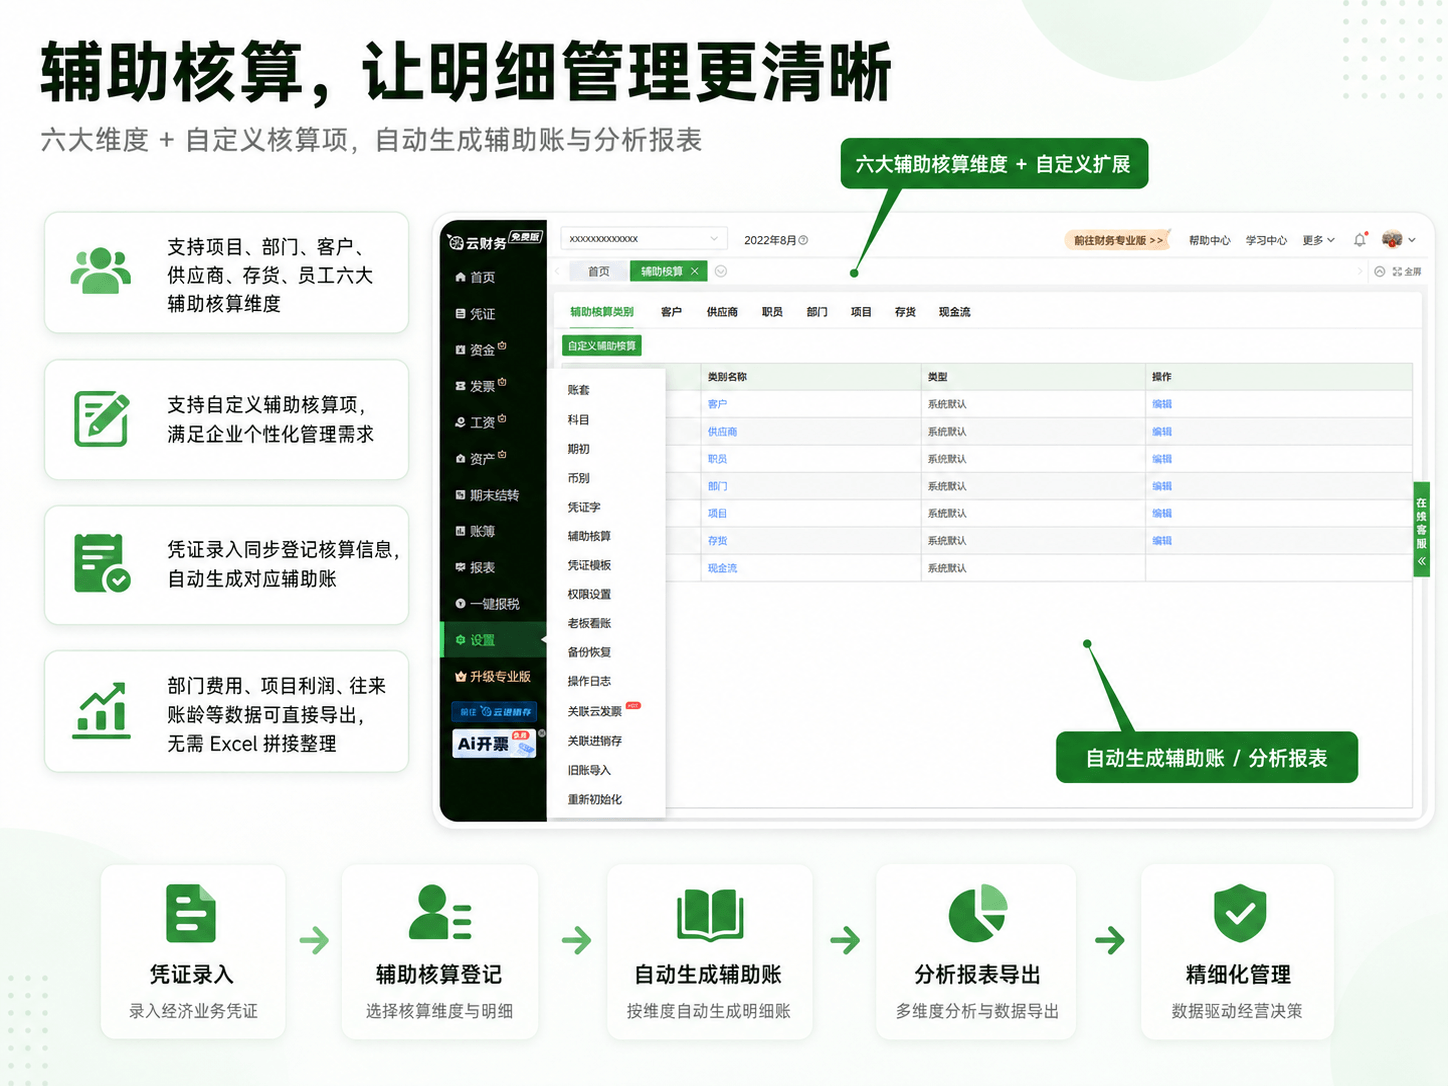Choose 账套 from the settings submenu
The image size is (1448, 1086).
click(579, 390)
